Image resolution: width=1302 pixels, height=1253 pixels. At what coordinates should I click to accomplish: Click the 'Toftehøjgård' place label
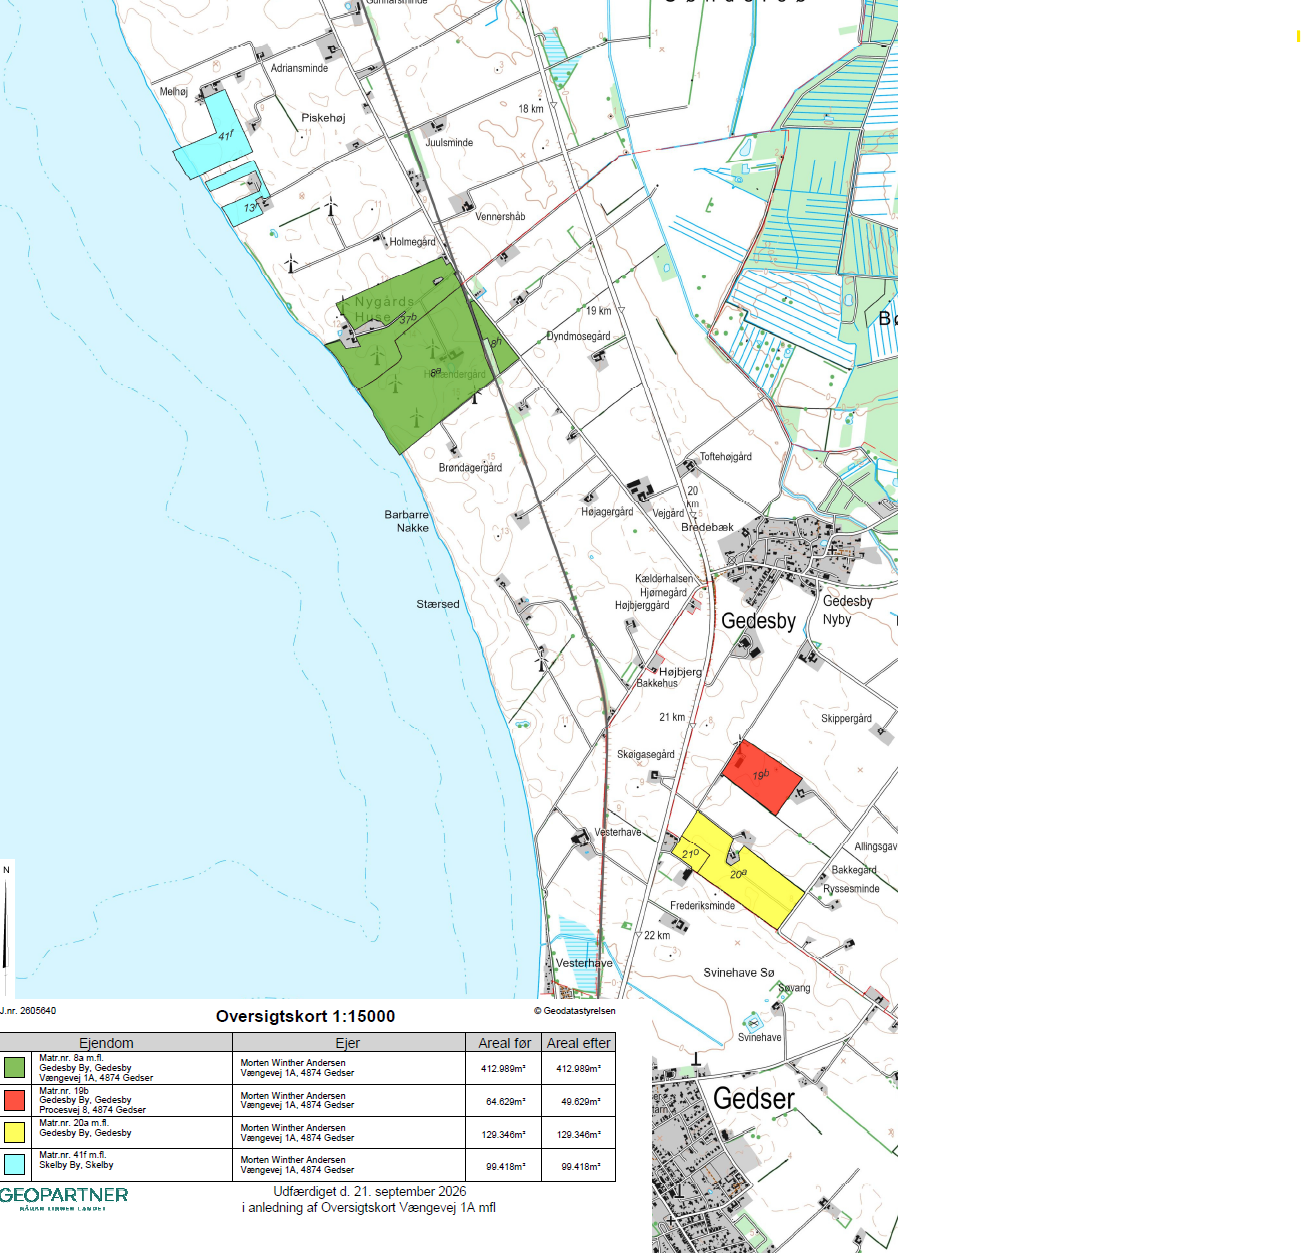[x=726, y=457]
